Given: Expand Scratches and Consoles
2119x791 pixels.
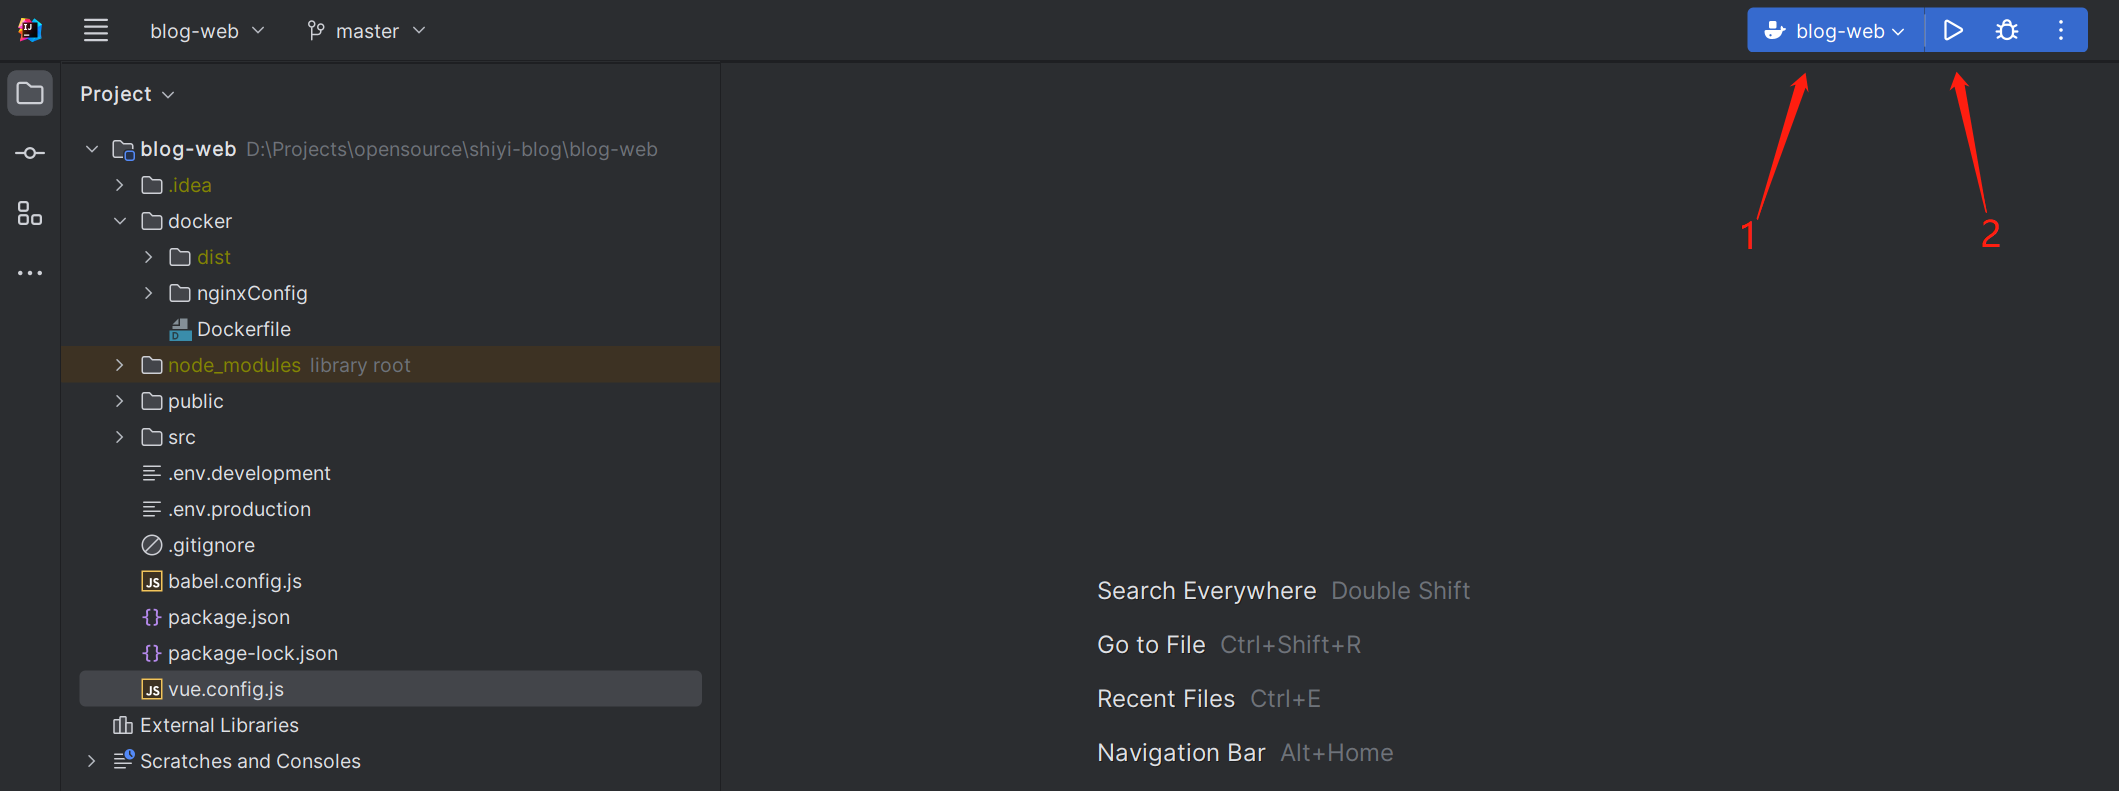Looking at the screenshot, I should (x=92, y=761).
